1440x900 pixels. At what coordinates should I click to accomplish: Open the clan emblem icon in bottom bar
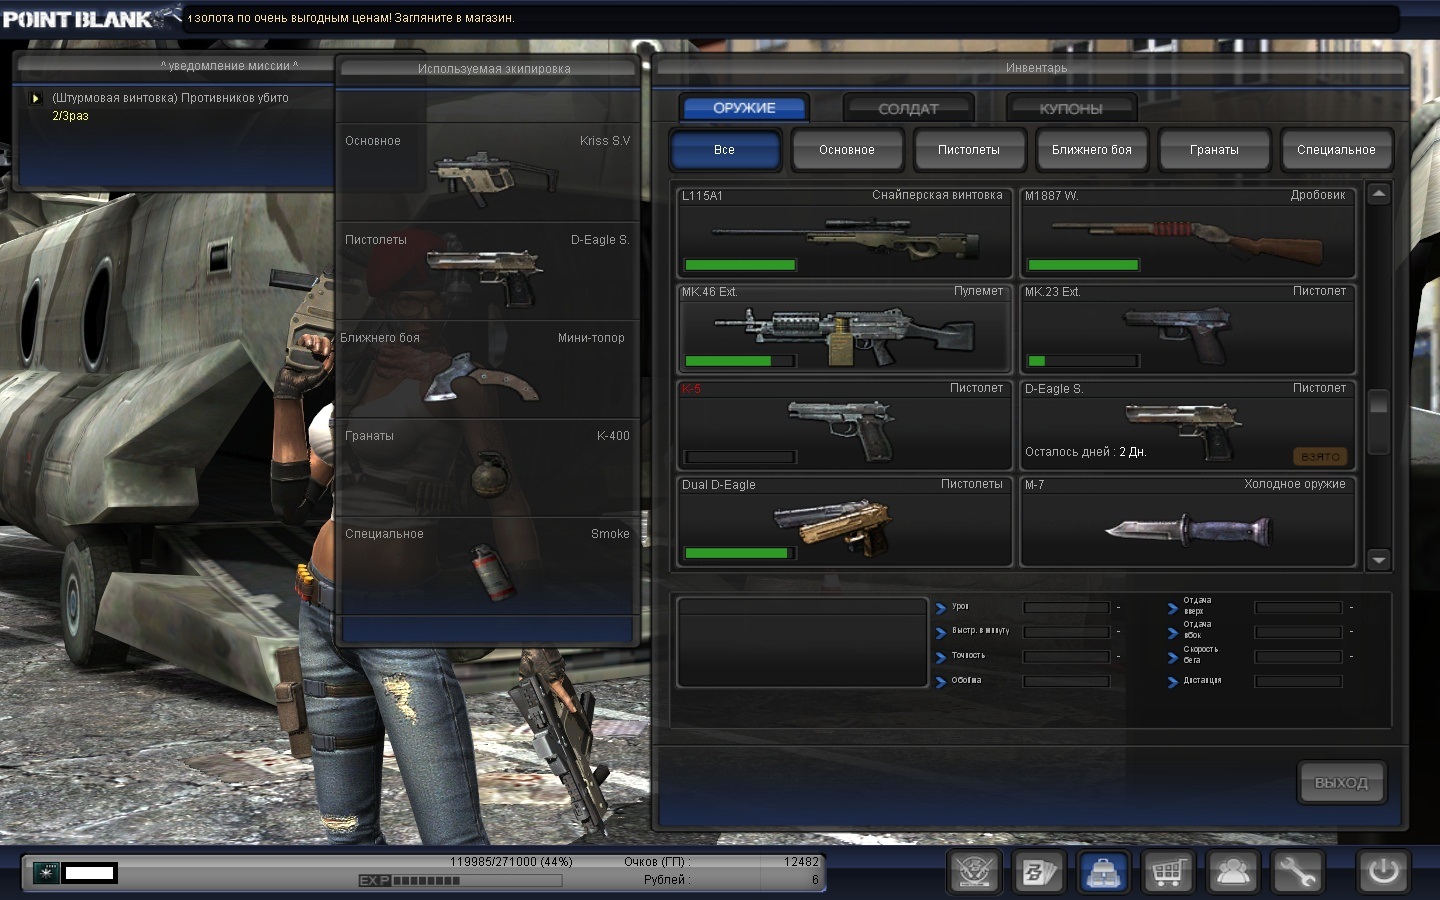[x=975, y=872]
